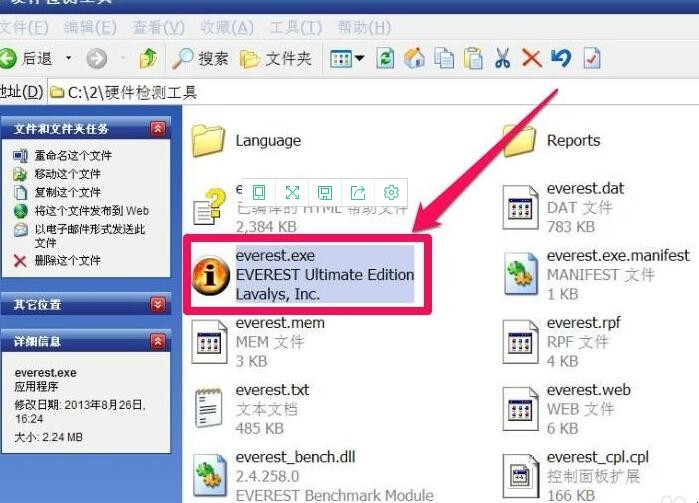699x503 pixels.
Task: Click the save icon in floating toolbar
Action: coord(325,192)
